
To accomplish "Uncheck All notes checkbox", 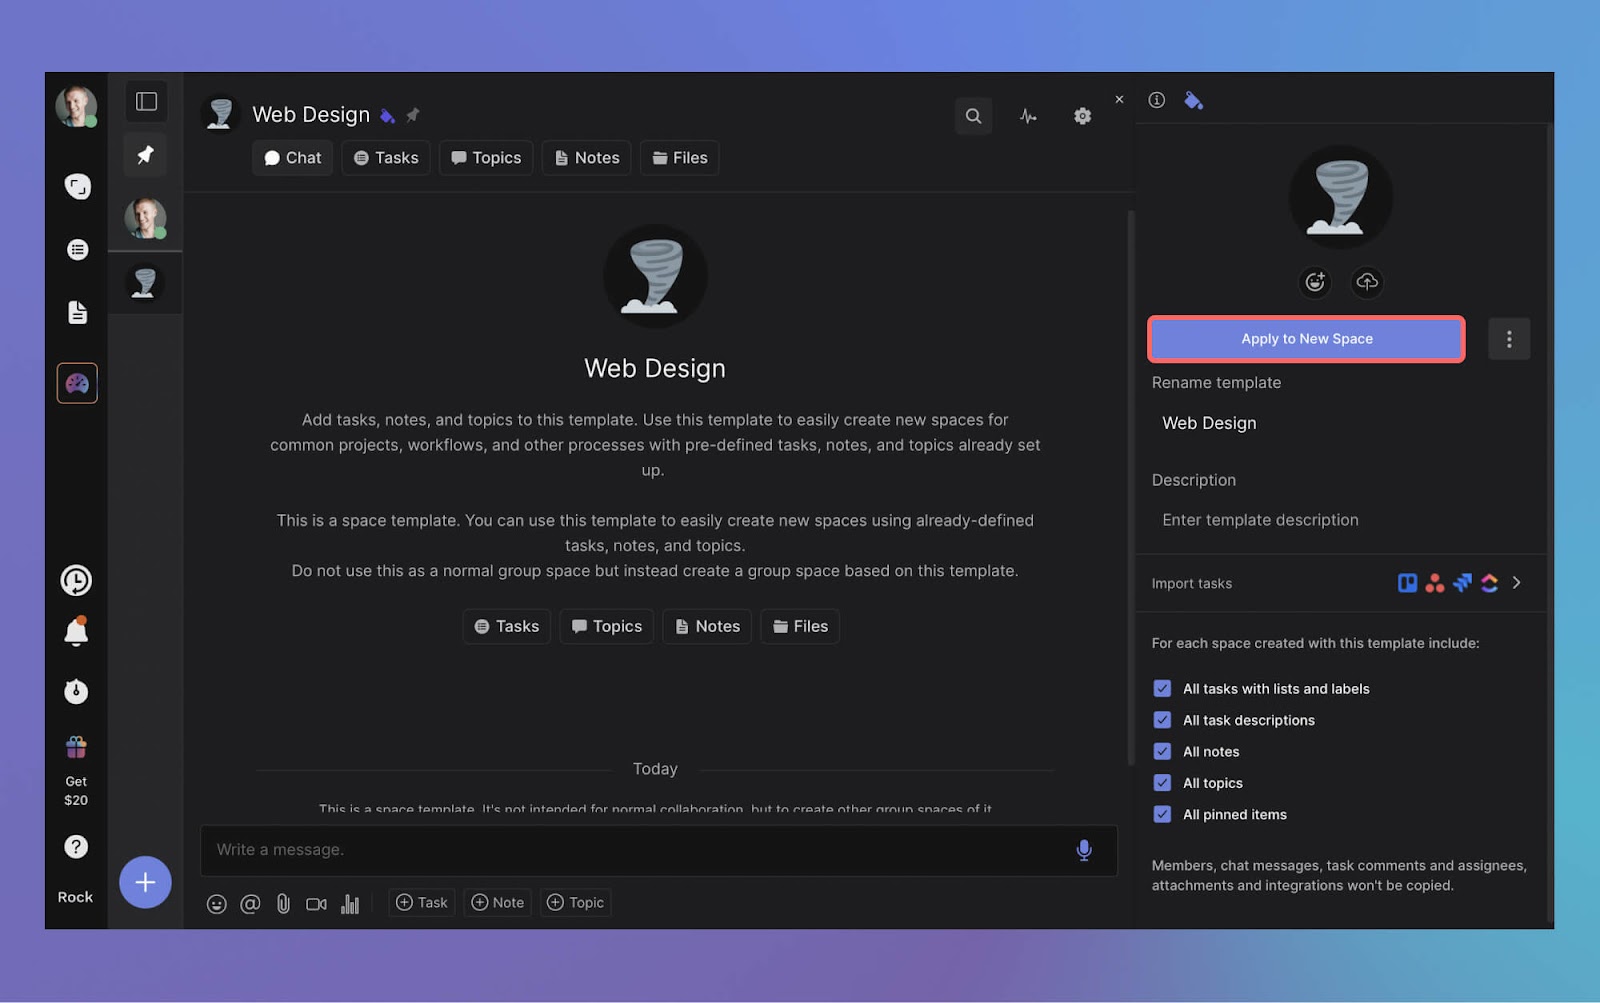I will point(1162,751).
